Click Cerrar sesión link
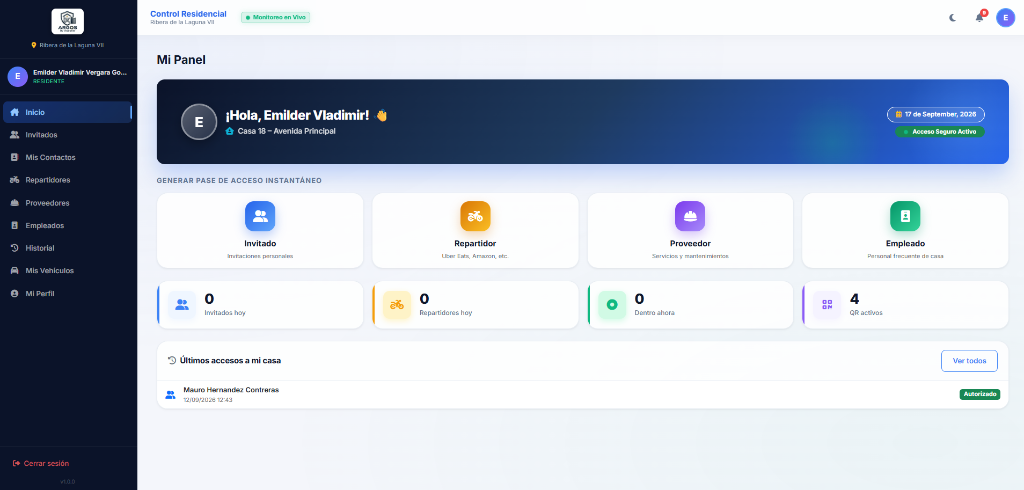Image resolution: width=1024 pixels, height=490 pixels. click(46, 463)
